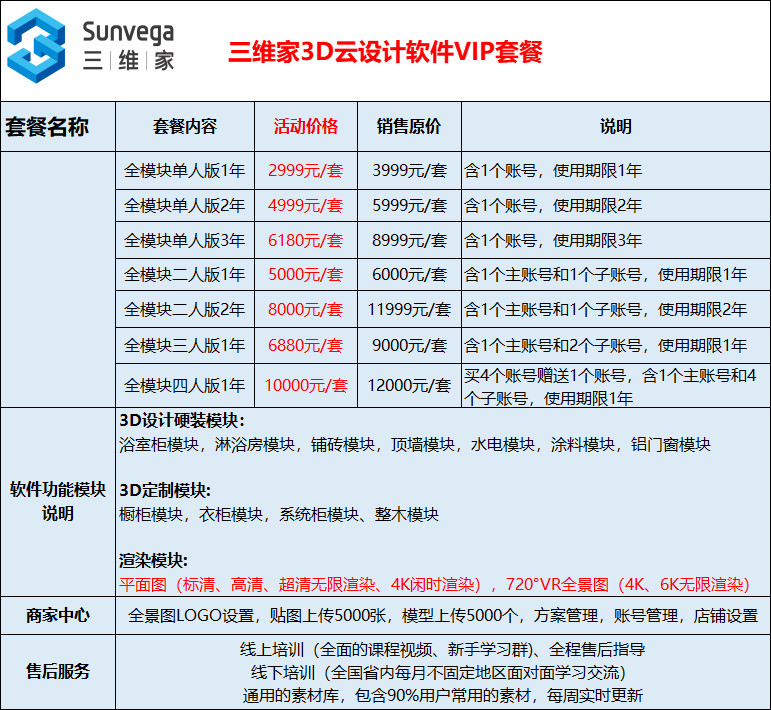Click the 11999元/套 original price

[409, 309]
